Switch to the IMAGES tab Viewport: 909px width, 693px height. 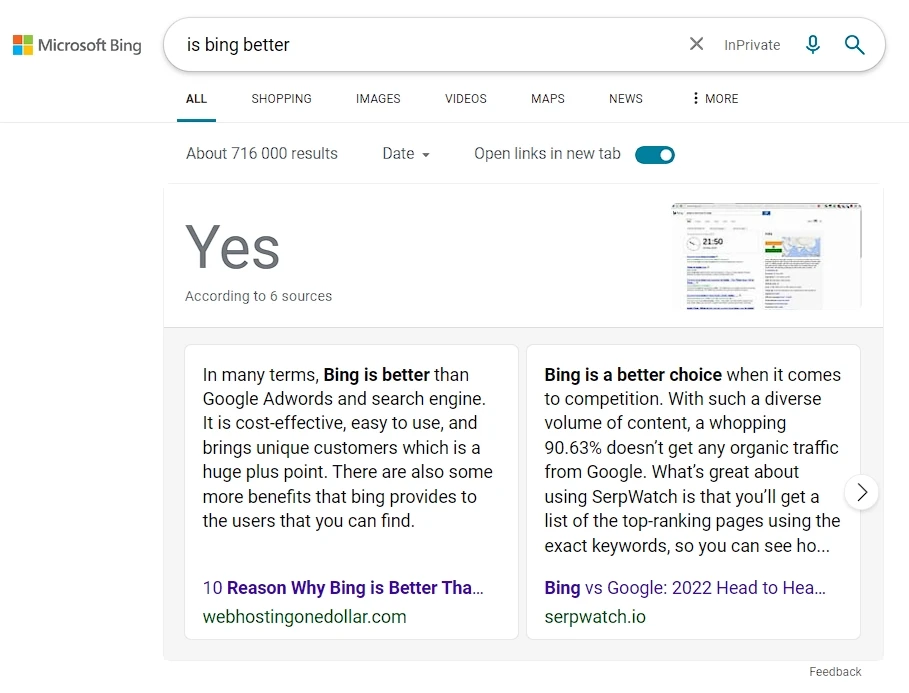(x=378, y=99)
